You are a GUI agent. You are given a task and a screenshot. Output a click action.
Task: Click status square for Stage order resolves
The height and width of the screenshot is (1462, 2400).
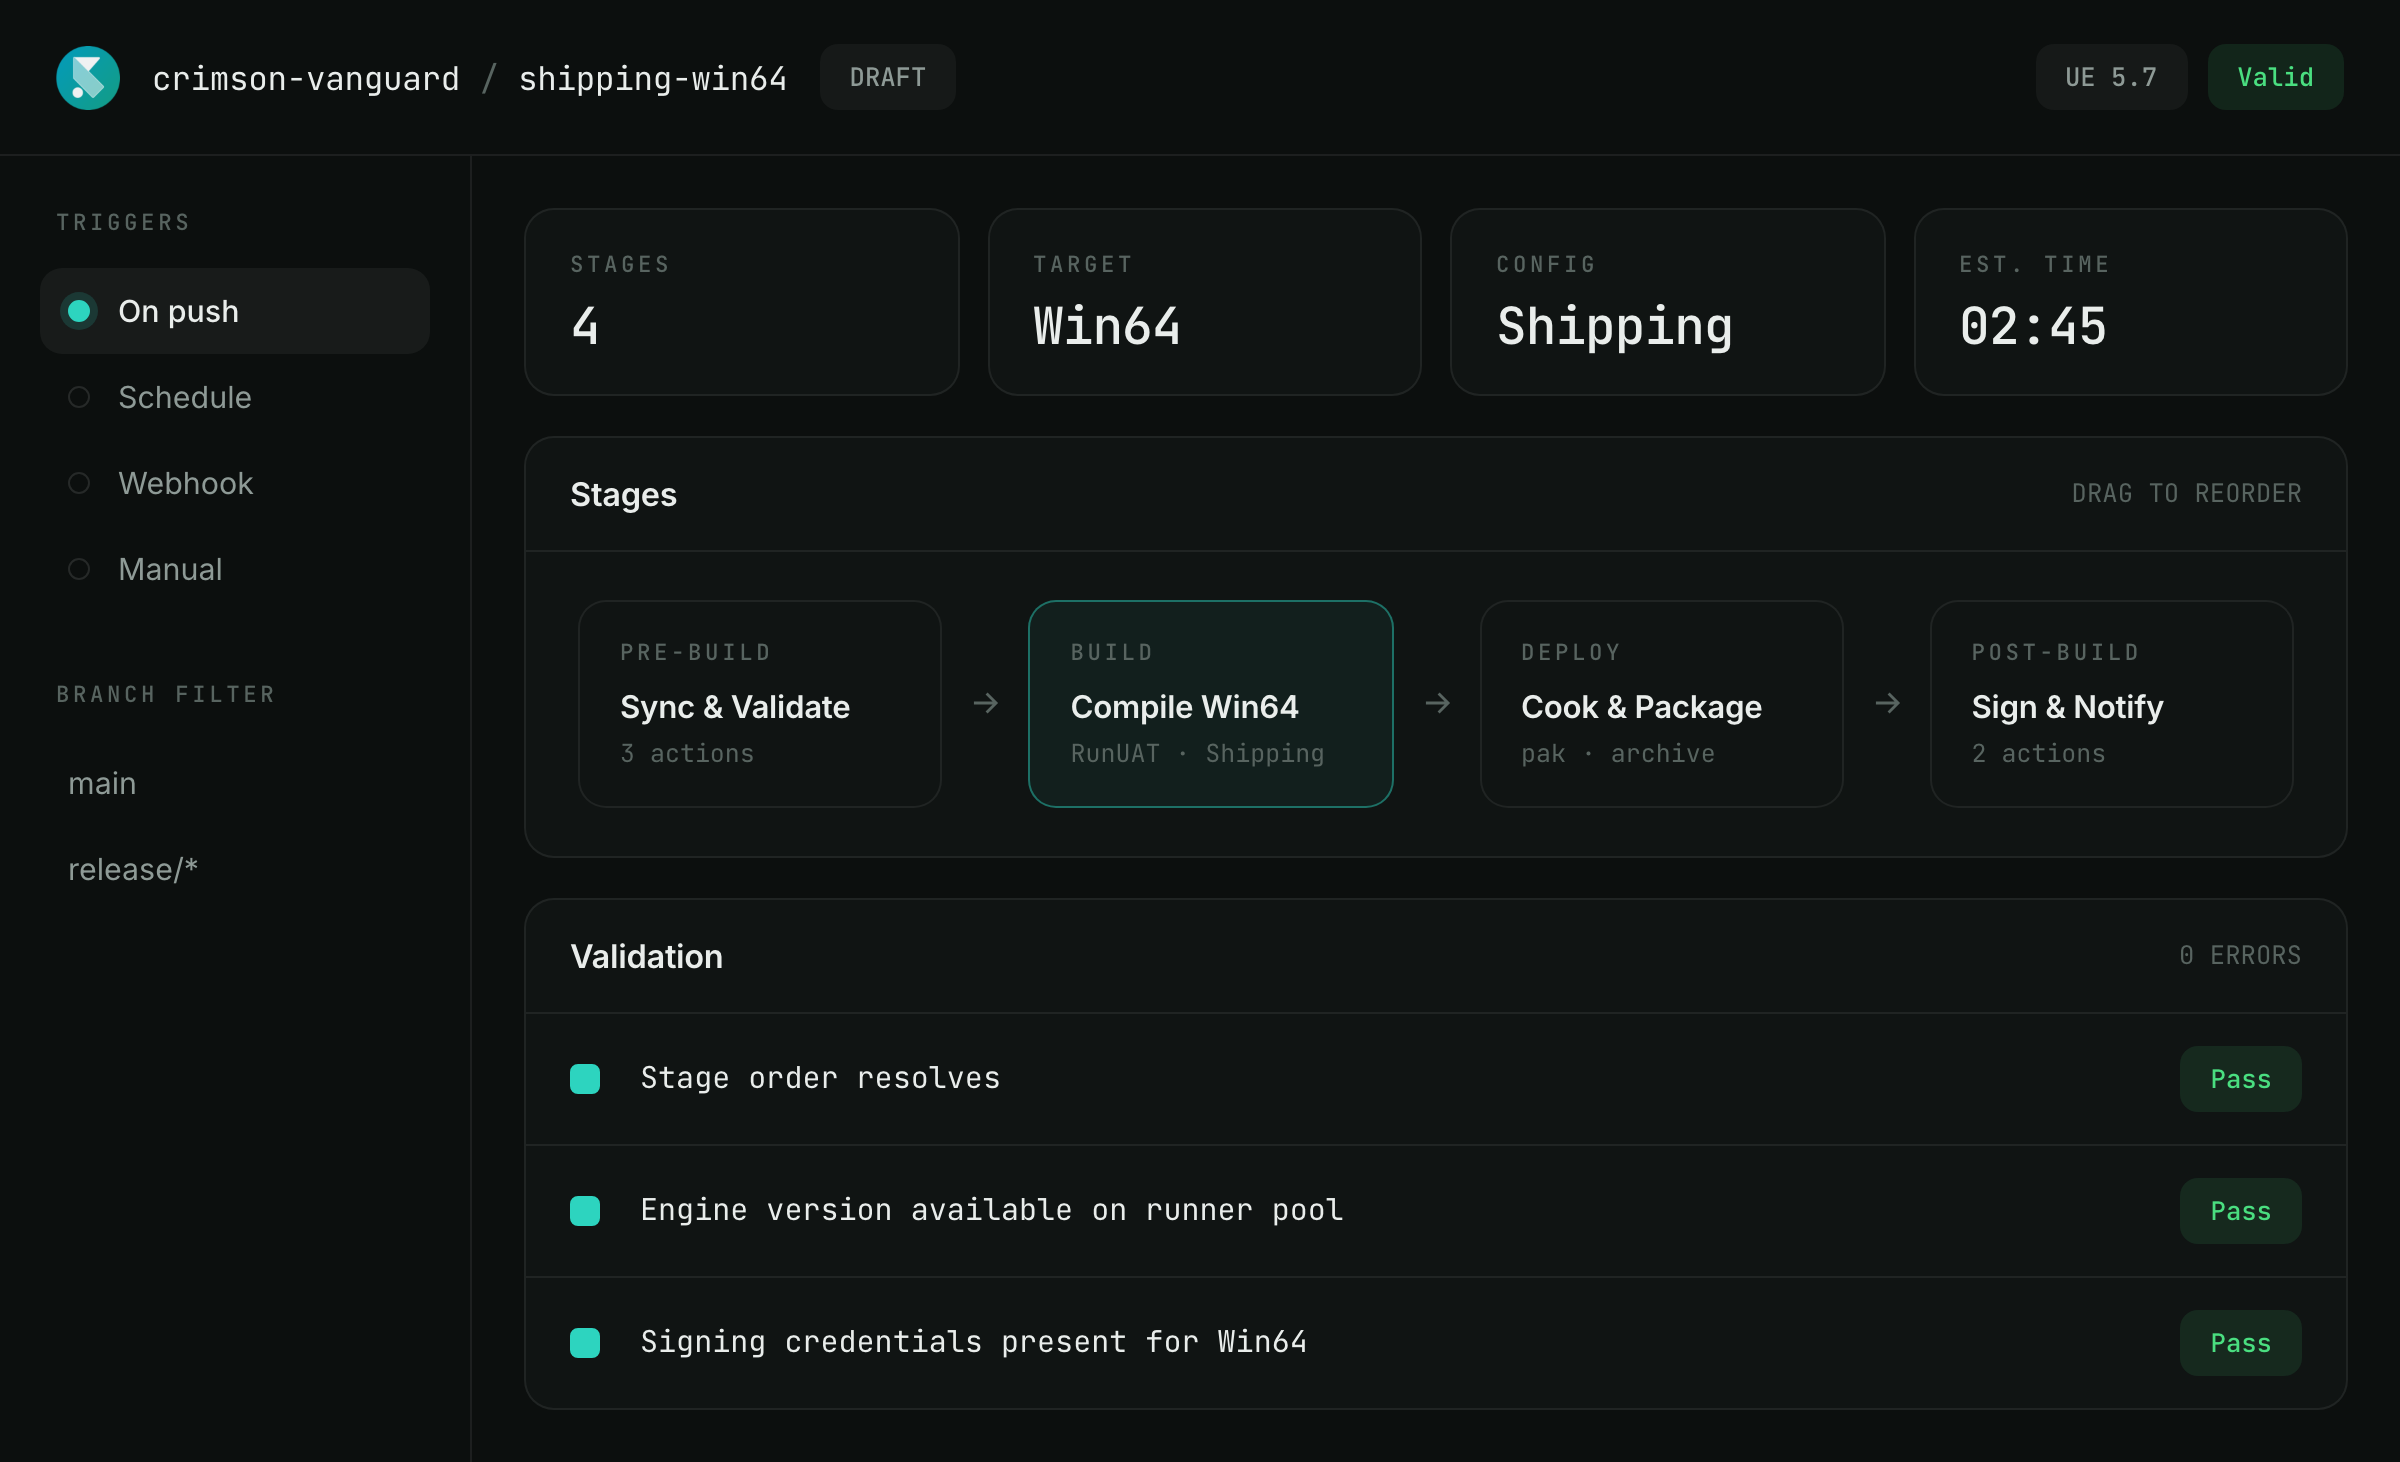point(585,1079)
